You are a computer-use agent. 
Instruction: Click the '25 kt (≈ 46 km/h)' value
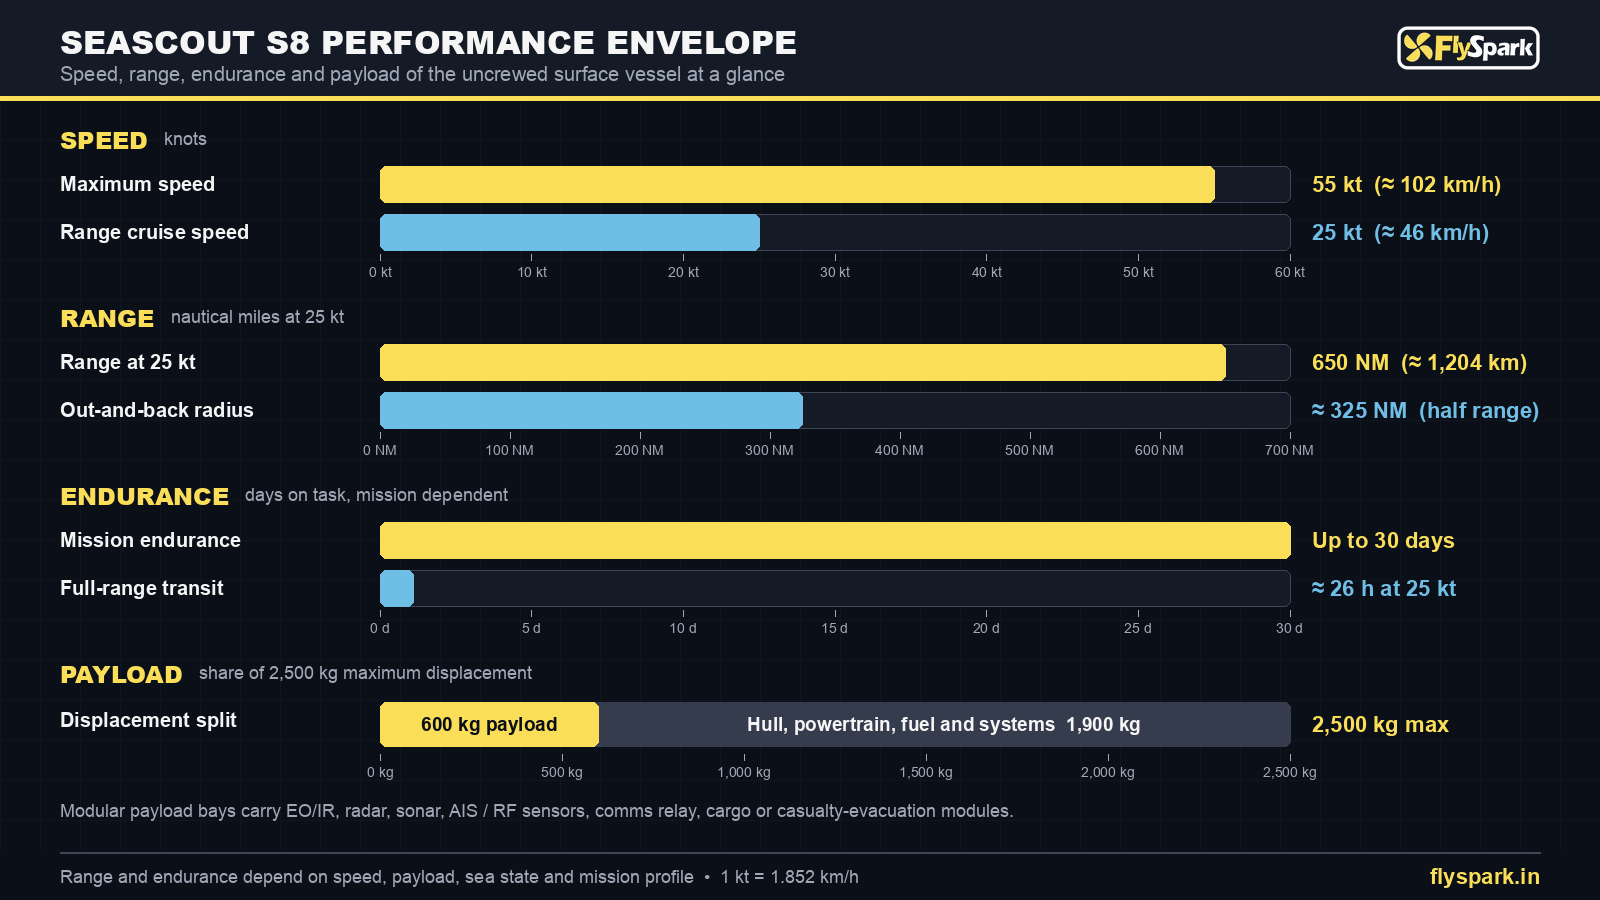coord(1400,233)
